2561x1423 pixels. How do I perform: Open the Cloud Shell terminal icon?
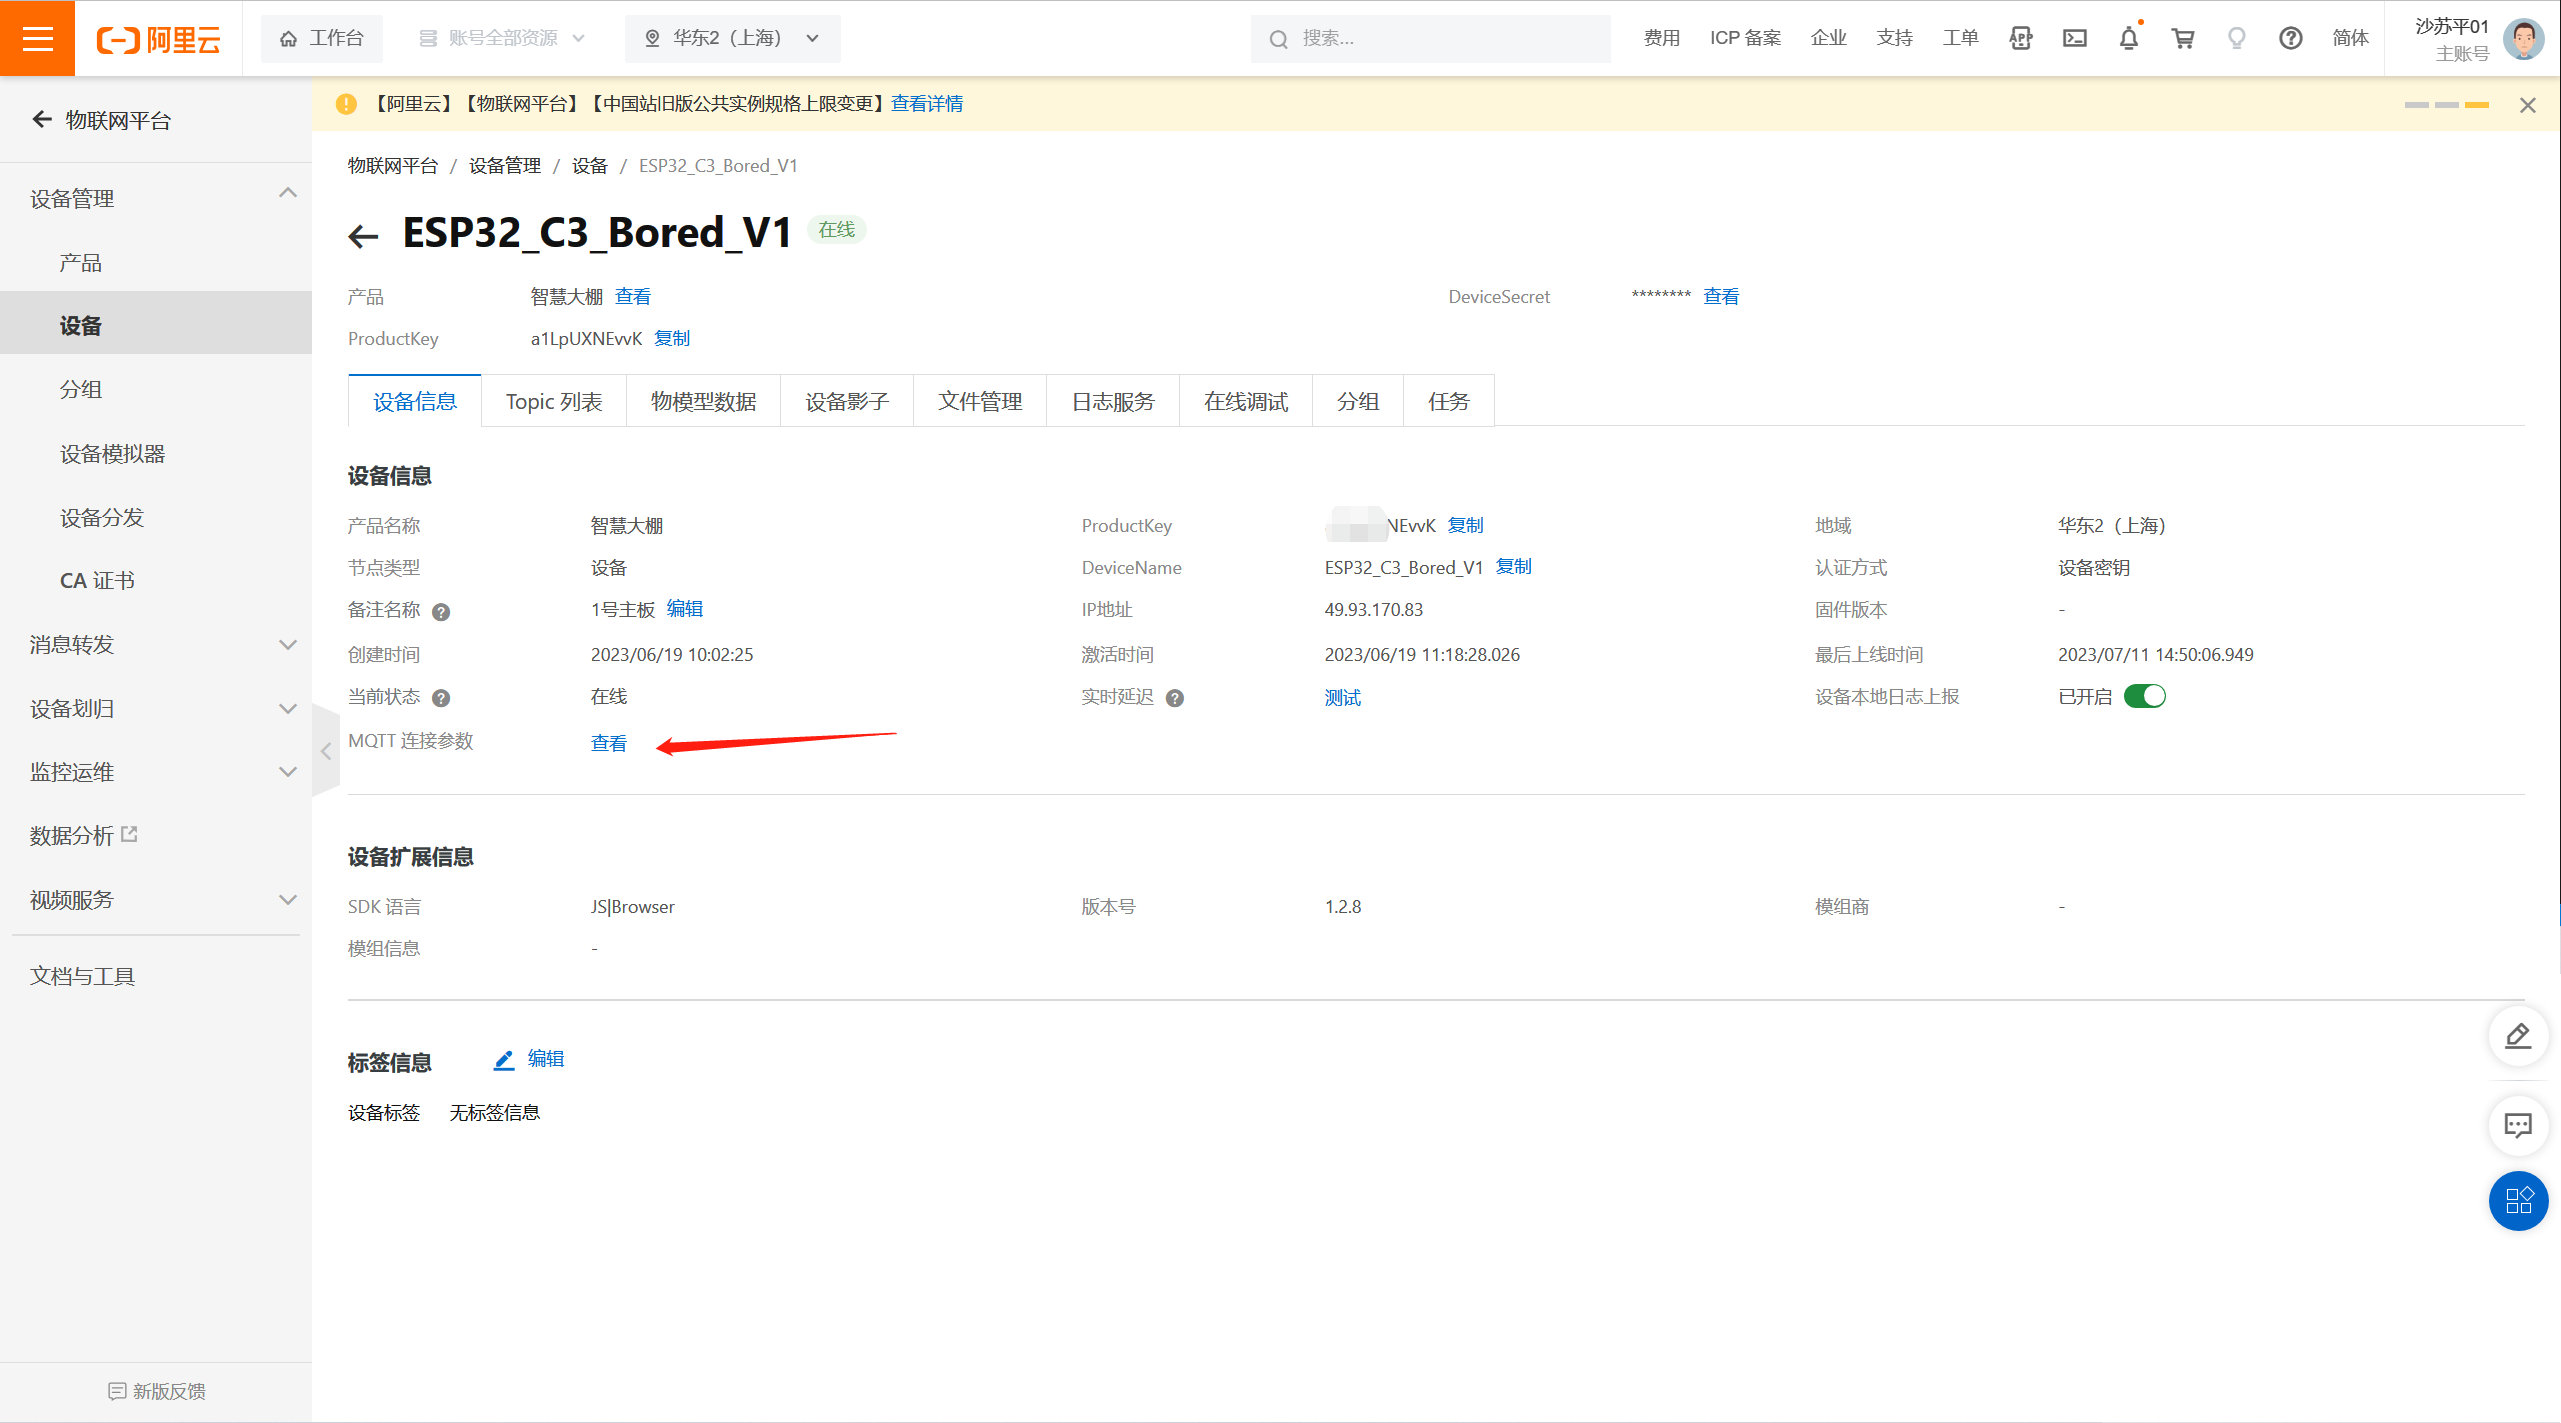click(x=2075, y=38)
